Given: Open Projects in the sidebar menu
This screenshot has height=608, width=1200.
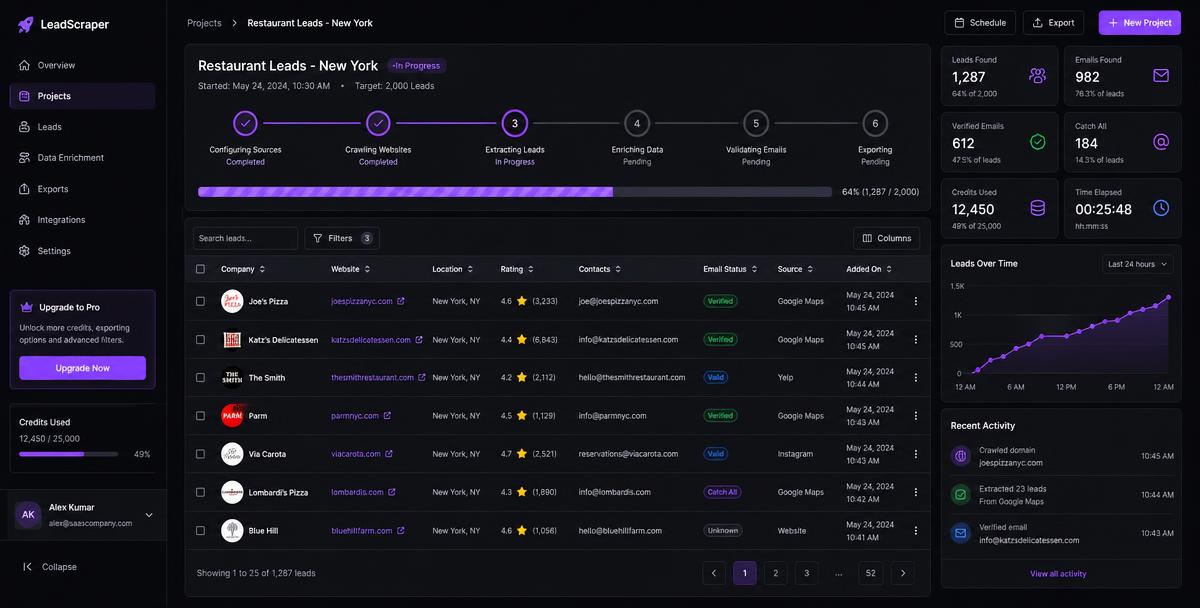Looking at the screenshot, I should (x=82, y=96).
